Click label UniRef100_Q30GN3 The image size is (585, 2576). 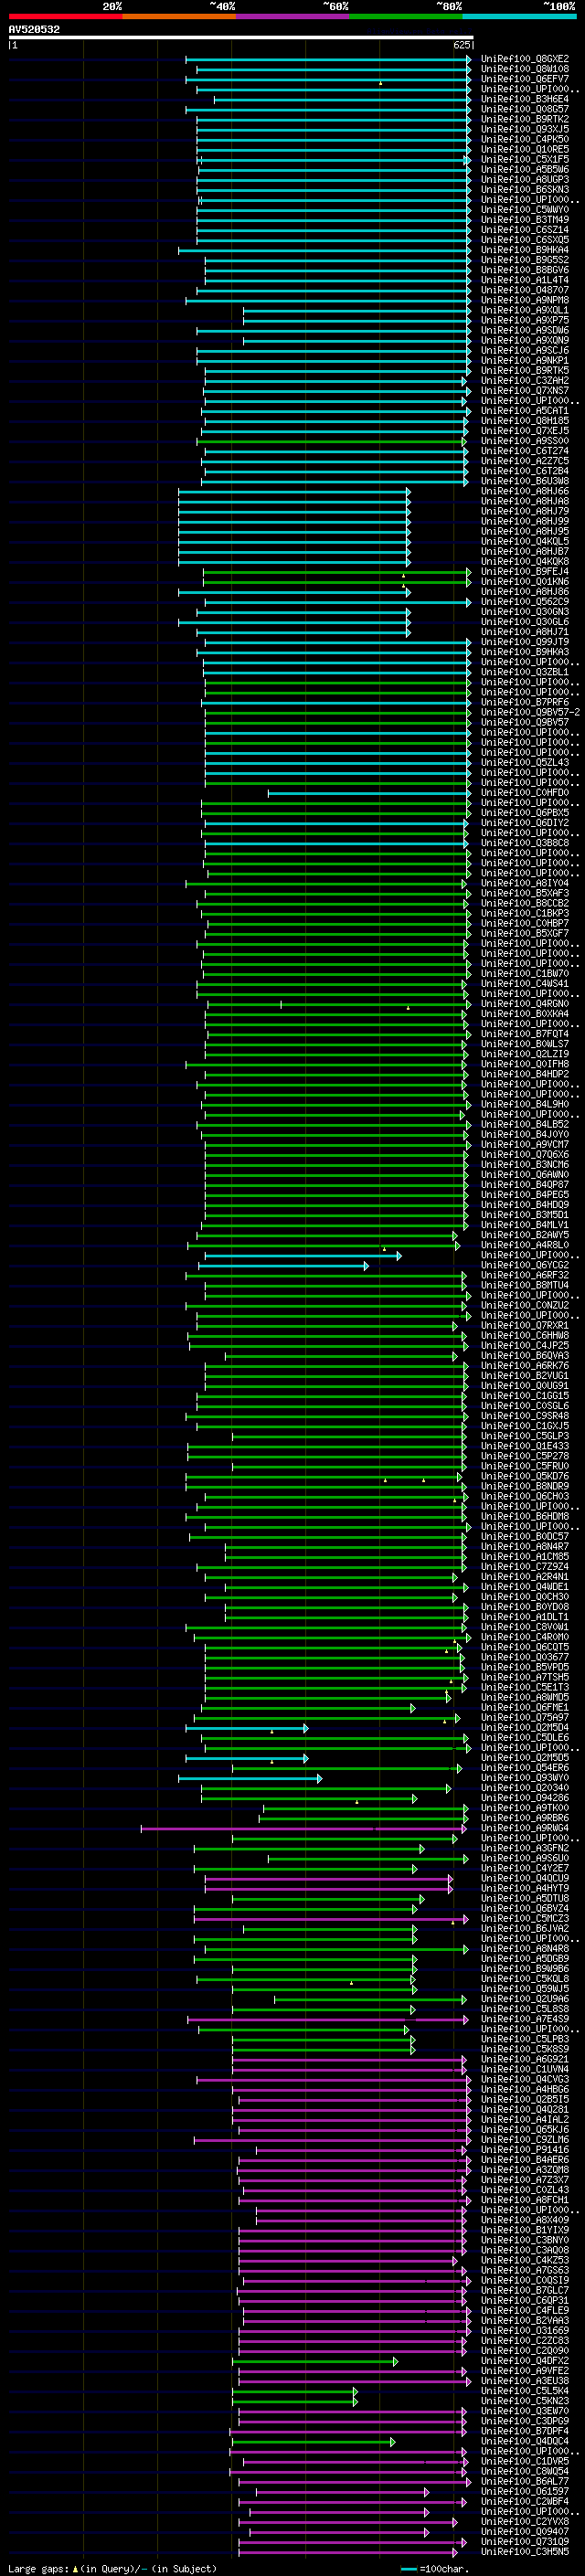click(525, 612)
